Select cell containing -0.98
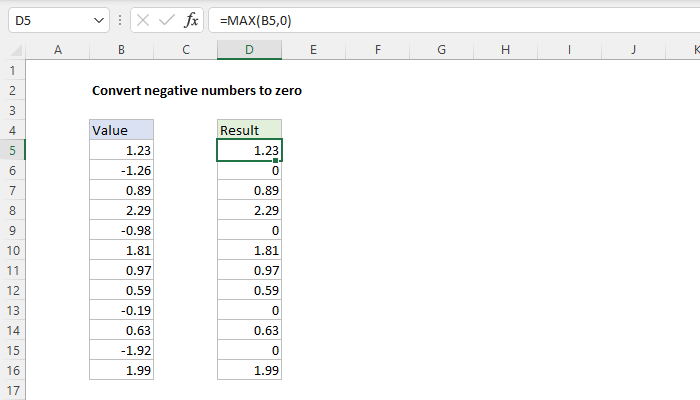The image size is (700, 400). 121,230
